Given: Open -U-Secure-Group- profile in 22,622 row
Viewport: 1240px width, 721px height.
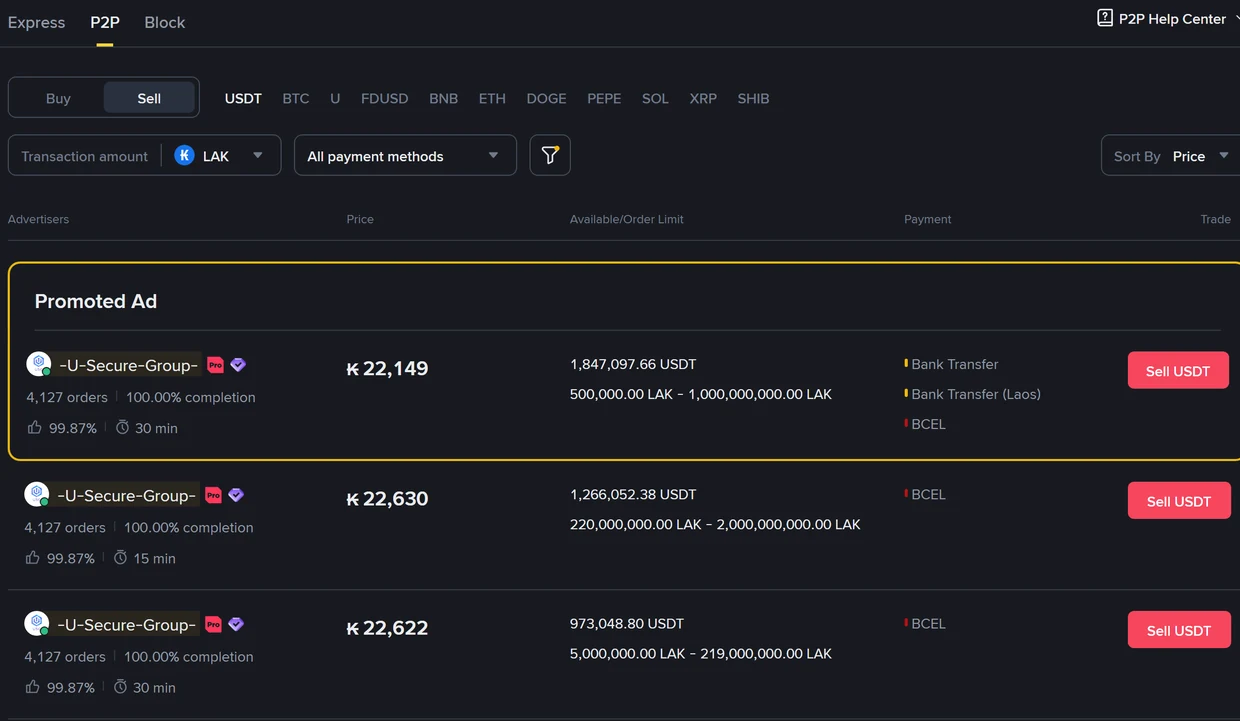Looking at the screenshot, I should (x=126, y=624).
